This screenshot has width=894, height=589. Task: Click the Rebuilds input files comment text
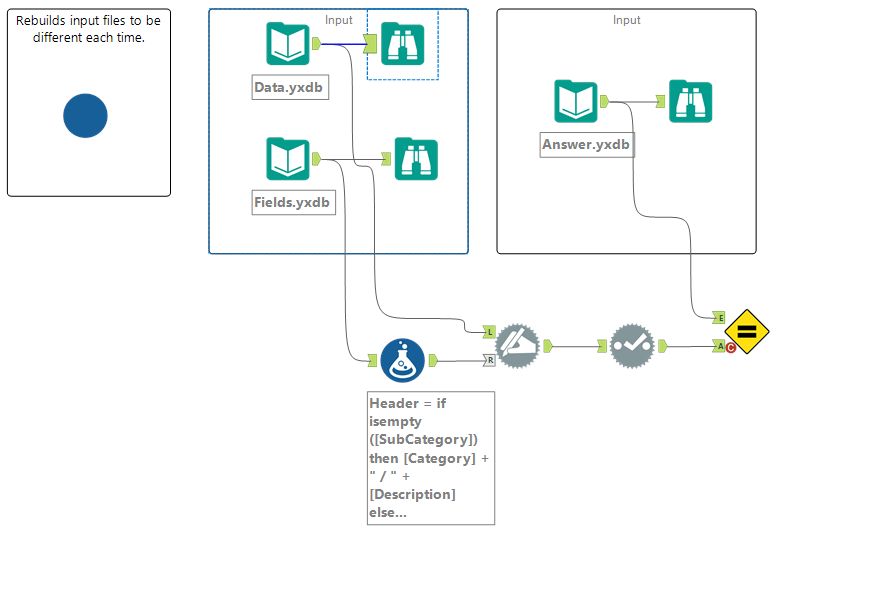[x=88, y=29]
